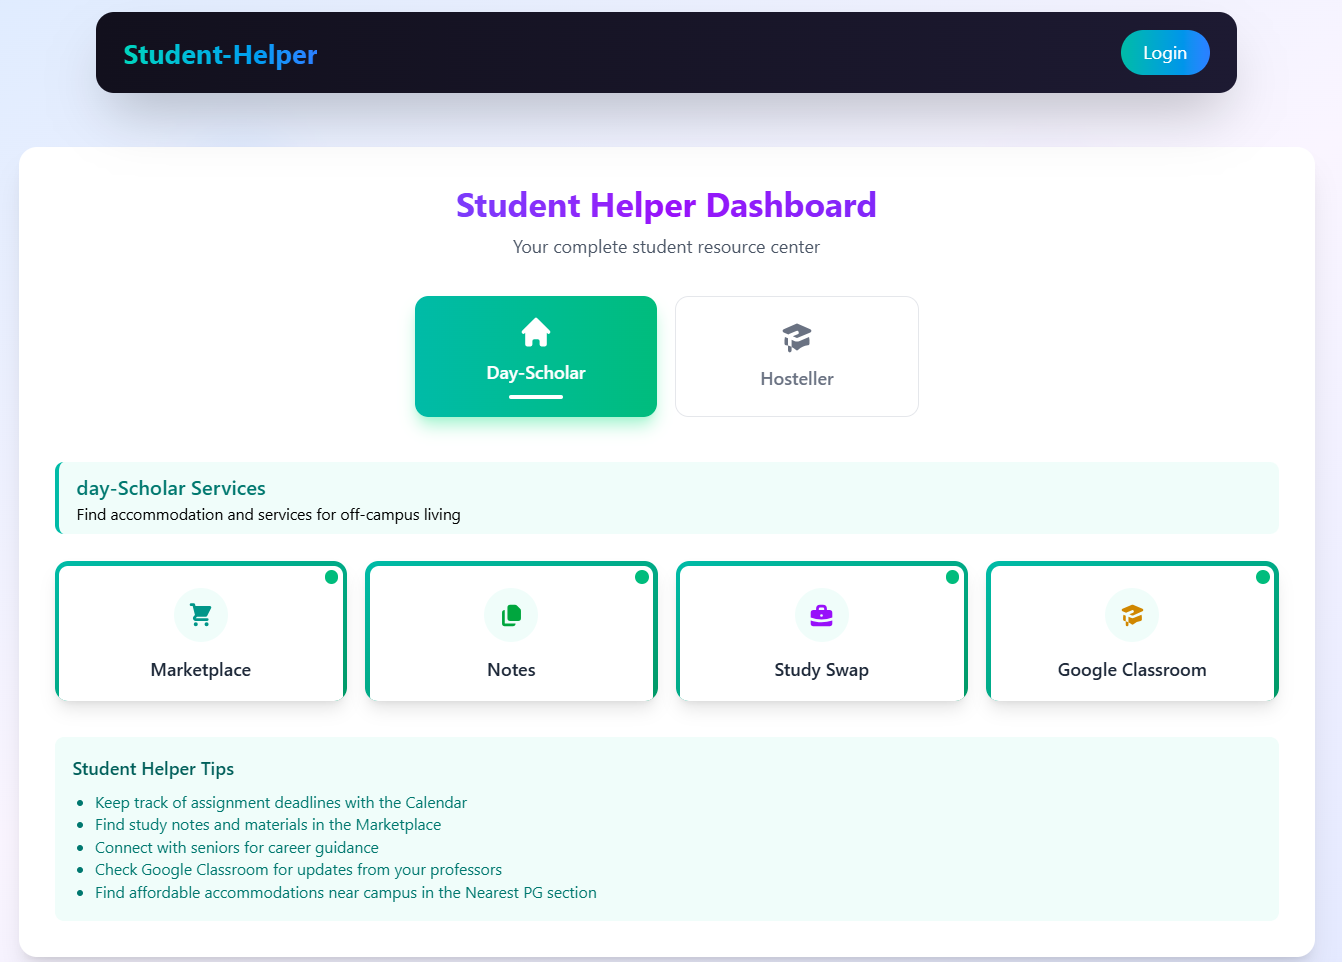Image resolution: width=1342 pixels, height=962 pixels.
Task: Click tip about affordable accommodations in Nearest PG section
Action: click(346, 893)
